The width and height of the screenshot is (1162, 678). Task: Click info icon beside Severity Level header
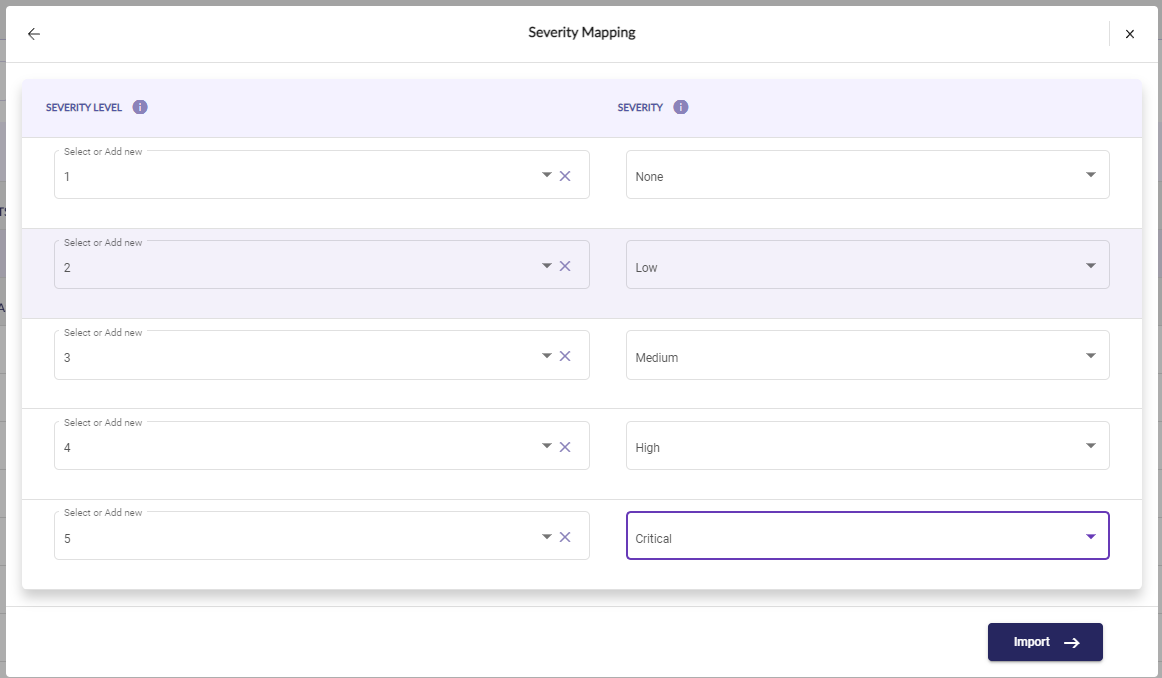tap(140, 107)
